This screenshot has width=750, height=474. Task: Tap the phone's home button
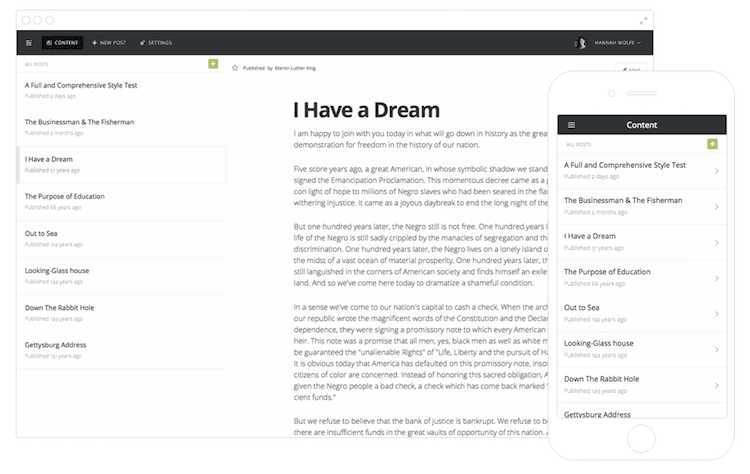pos(641,439)
